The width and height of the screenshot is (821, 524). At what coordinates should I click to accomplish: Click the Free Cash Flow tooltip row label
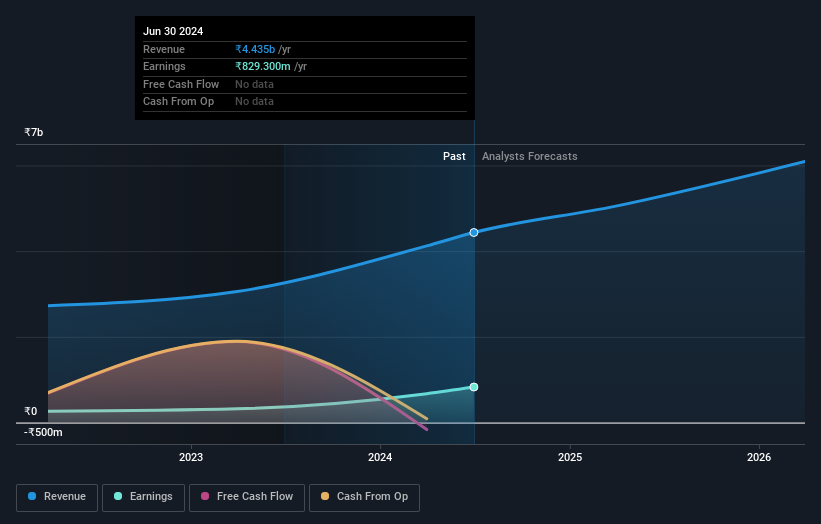pos(181,84)
